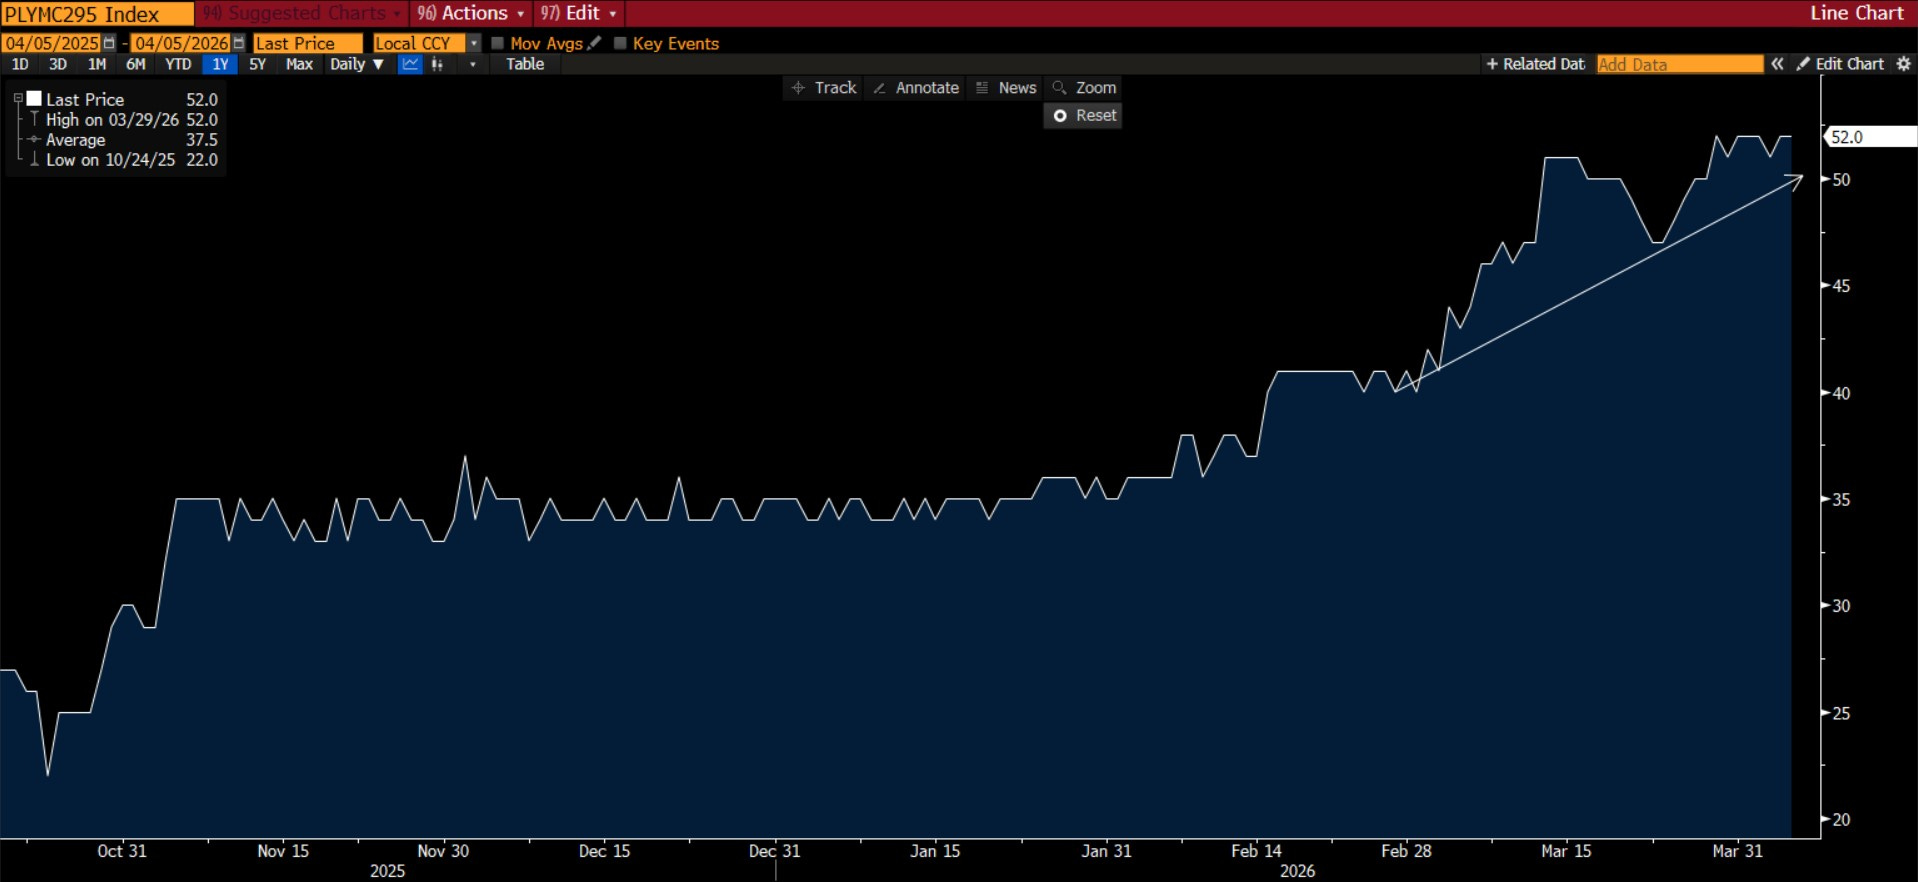Image resolution: width=1918 pixels, height=882 pixels.
Task: Open start date calendar picker
Action: pyautogui.click(x=109, y=43)
